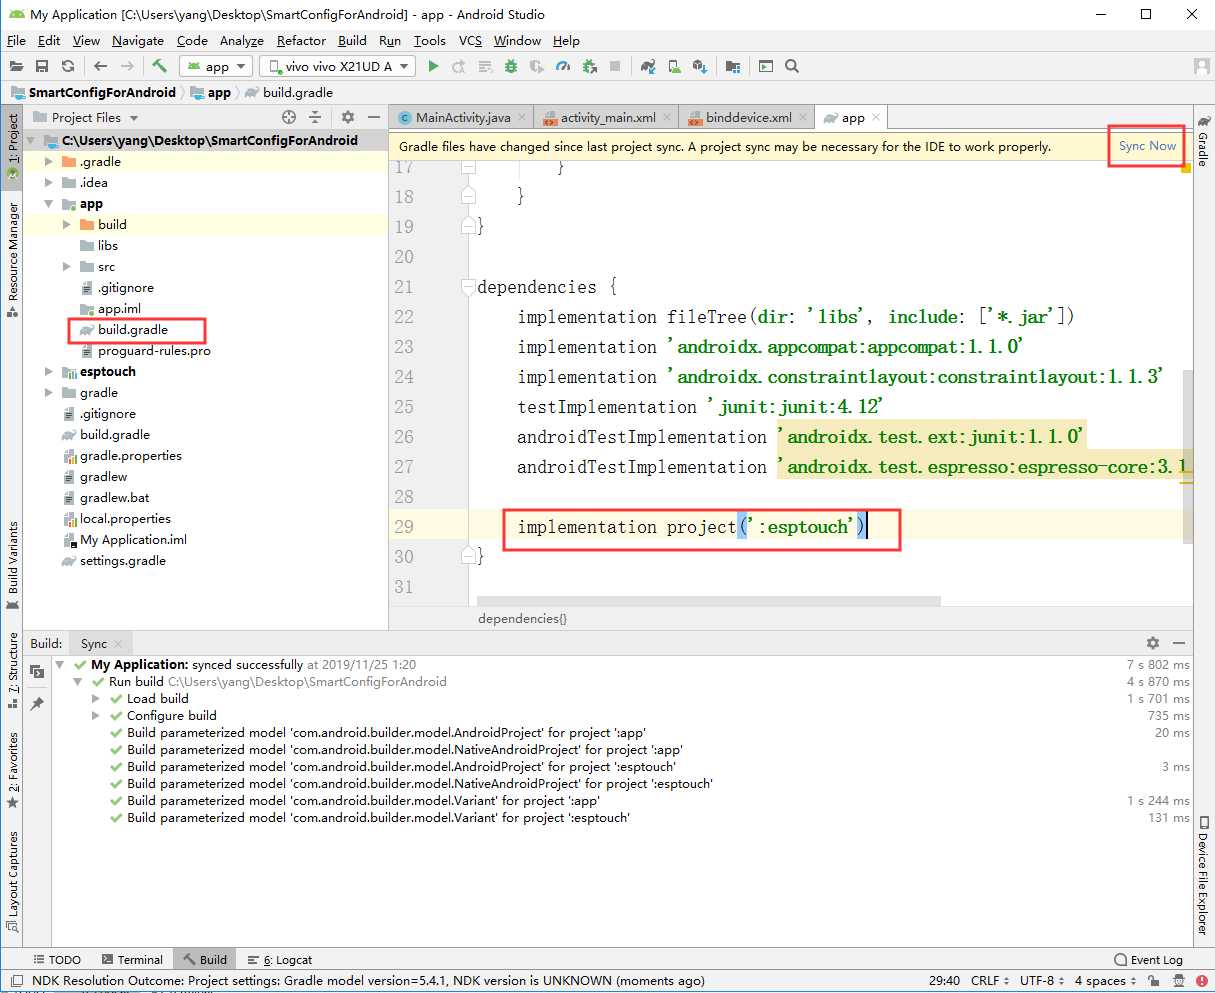Viewport: 1215px width, 993px height.
Task: Collapse the Run build node
Action: tap(78, 681)
